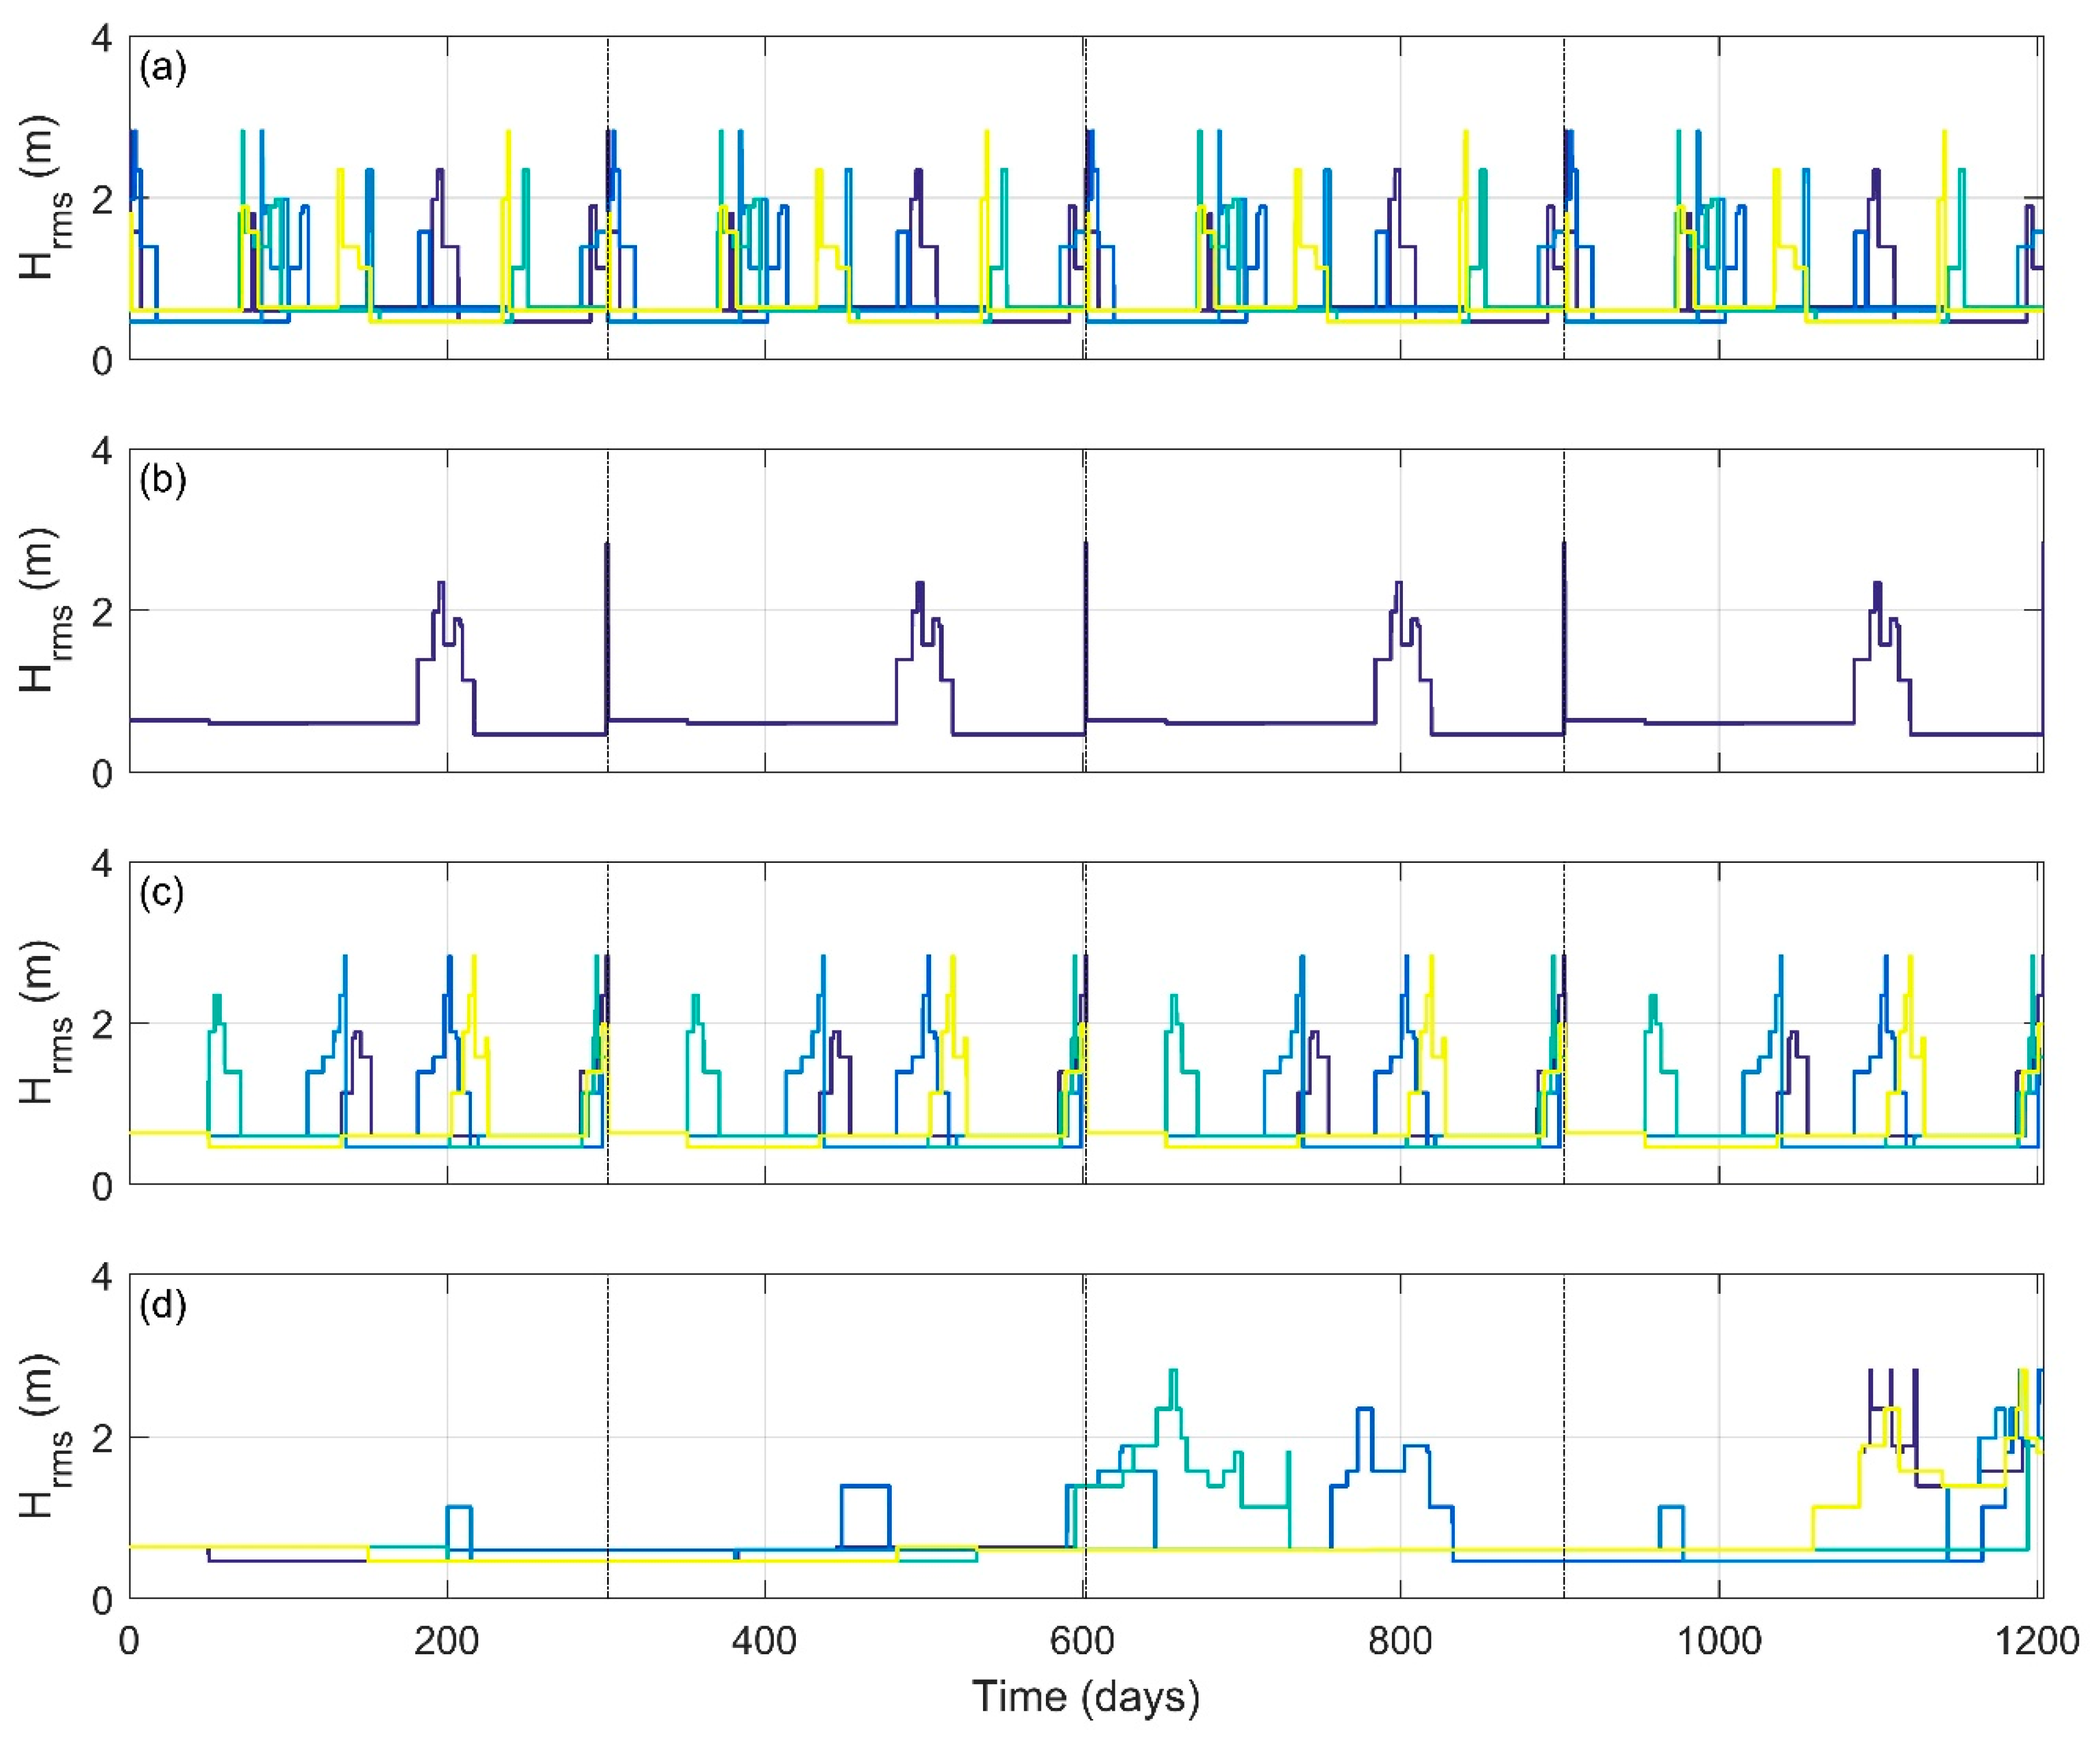This screenshot has width=2100, height=1738.
Task: Click the (d) panel label
Action: [163, 1307]
